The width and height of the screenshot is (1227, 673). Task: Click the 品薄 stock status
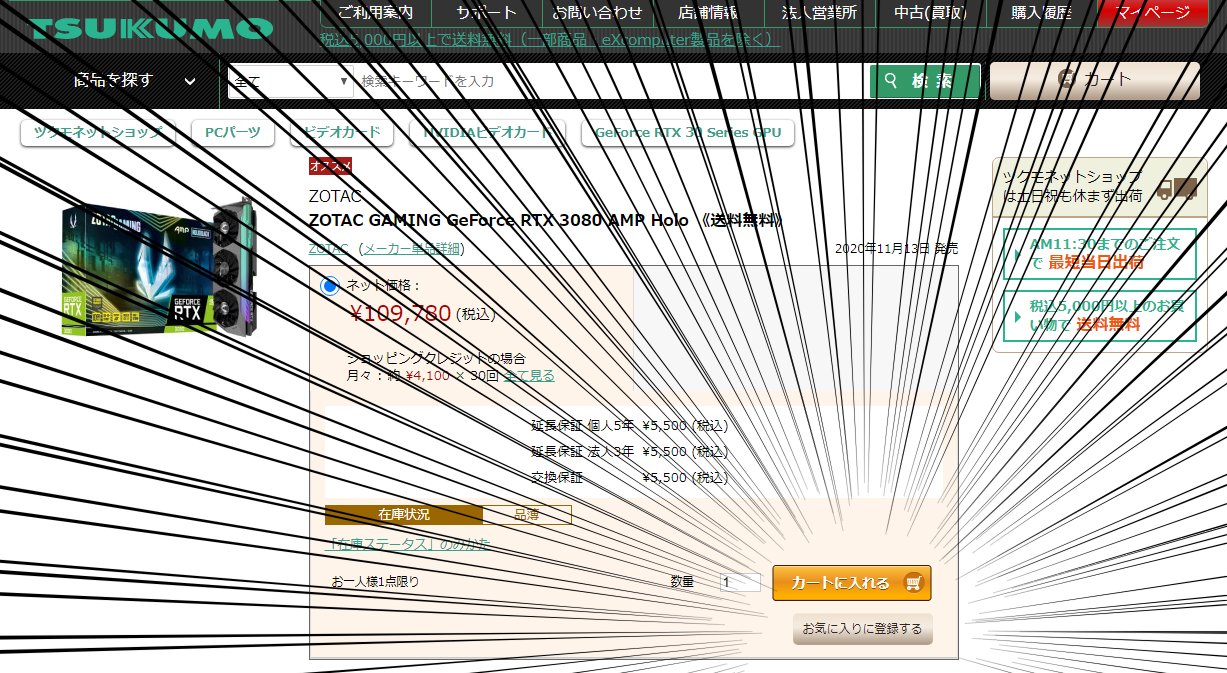(527, 514)
